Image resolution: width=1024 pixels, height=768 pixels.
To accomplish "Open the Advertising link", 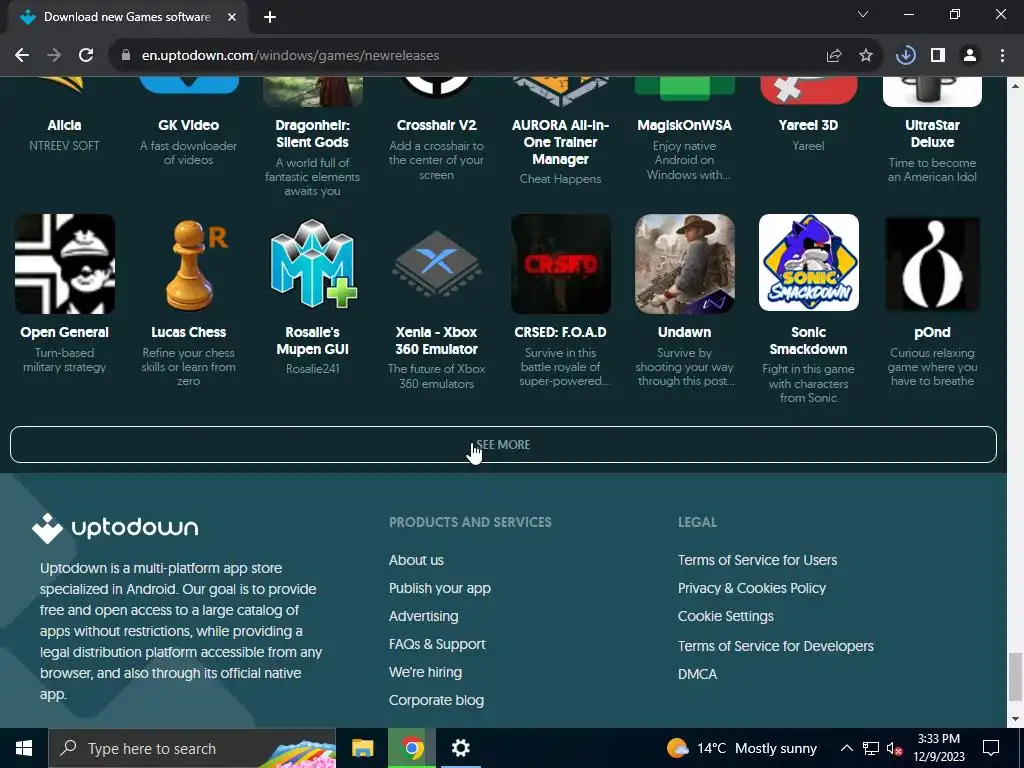I will pyautogui.click(x=423, y=616).
